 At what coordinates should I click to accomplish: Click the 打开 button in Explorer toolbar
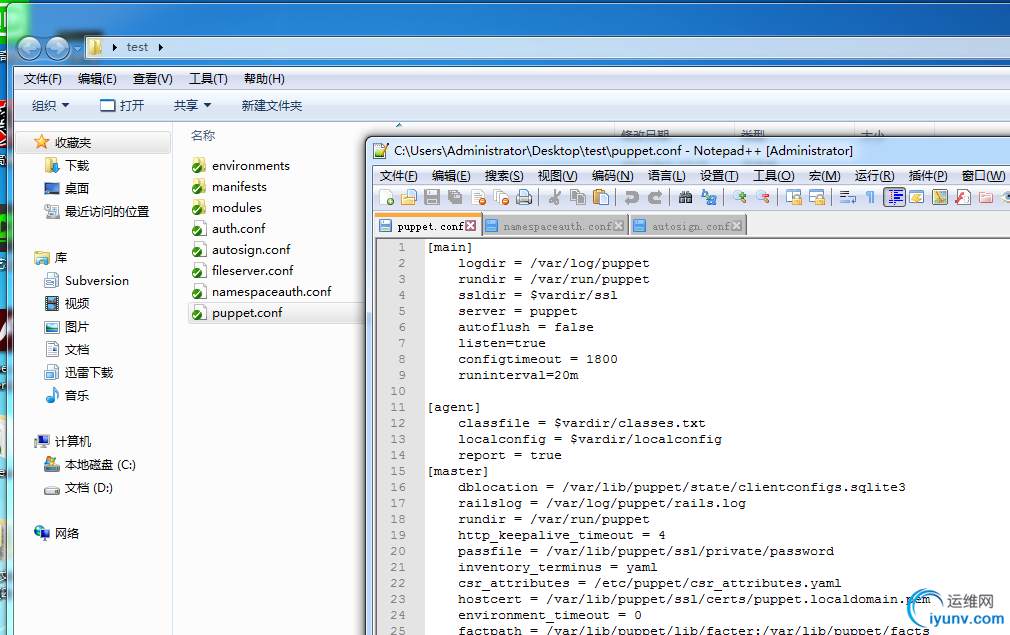click(x=122, y=106)
